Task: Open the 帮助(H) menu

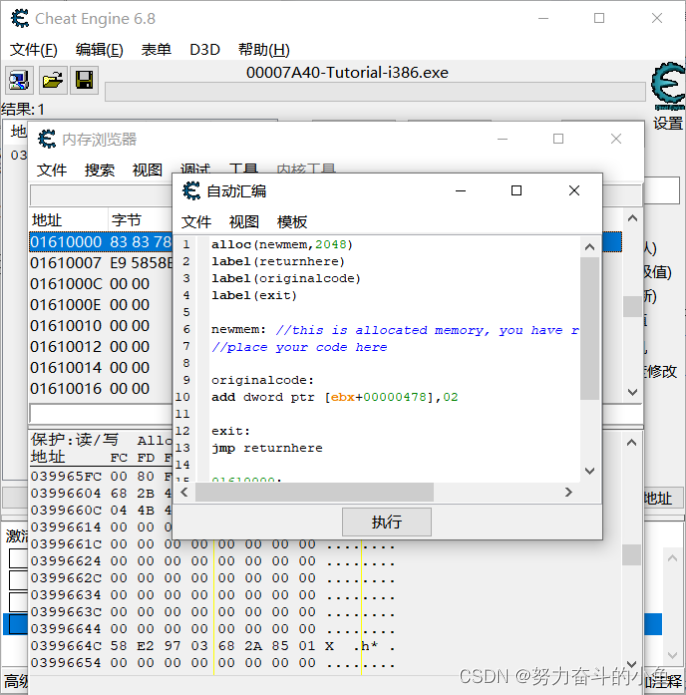Action: [264, 50]
